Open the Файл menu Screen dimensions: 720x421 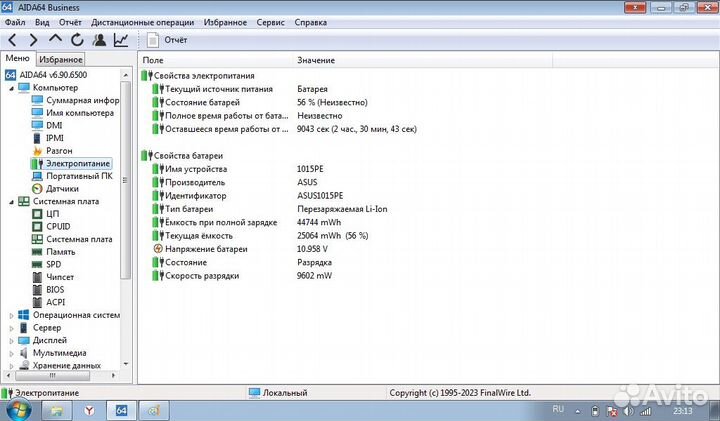(15, 22)
